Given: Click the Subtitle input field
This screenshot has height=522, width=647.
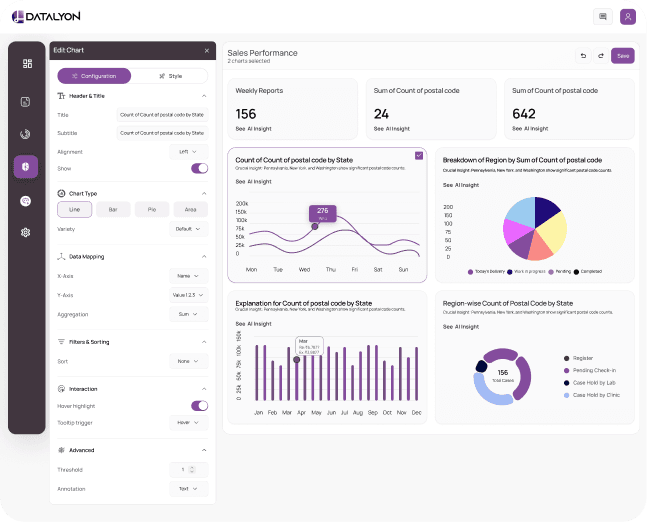Looking at the screenshot, I should pos(162,133).
